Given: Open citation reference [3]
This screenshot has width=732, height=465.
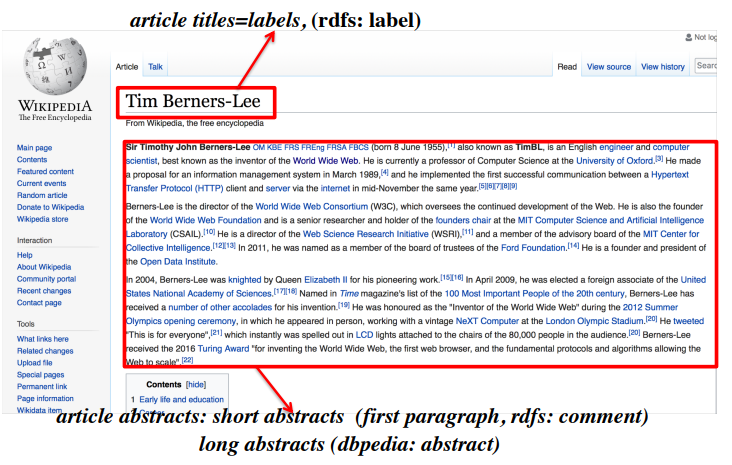Looking at the screenshot, I should coord(659,158).
